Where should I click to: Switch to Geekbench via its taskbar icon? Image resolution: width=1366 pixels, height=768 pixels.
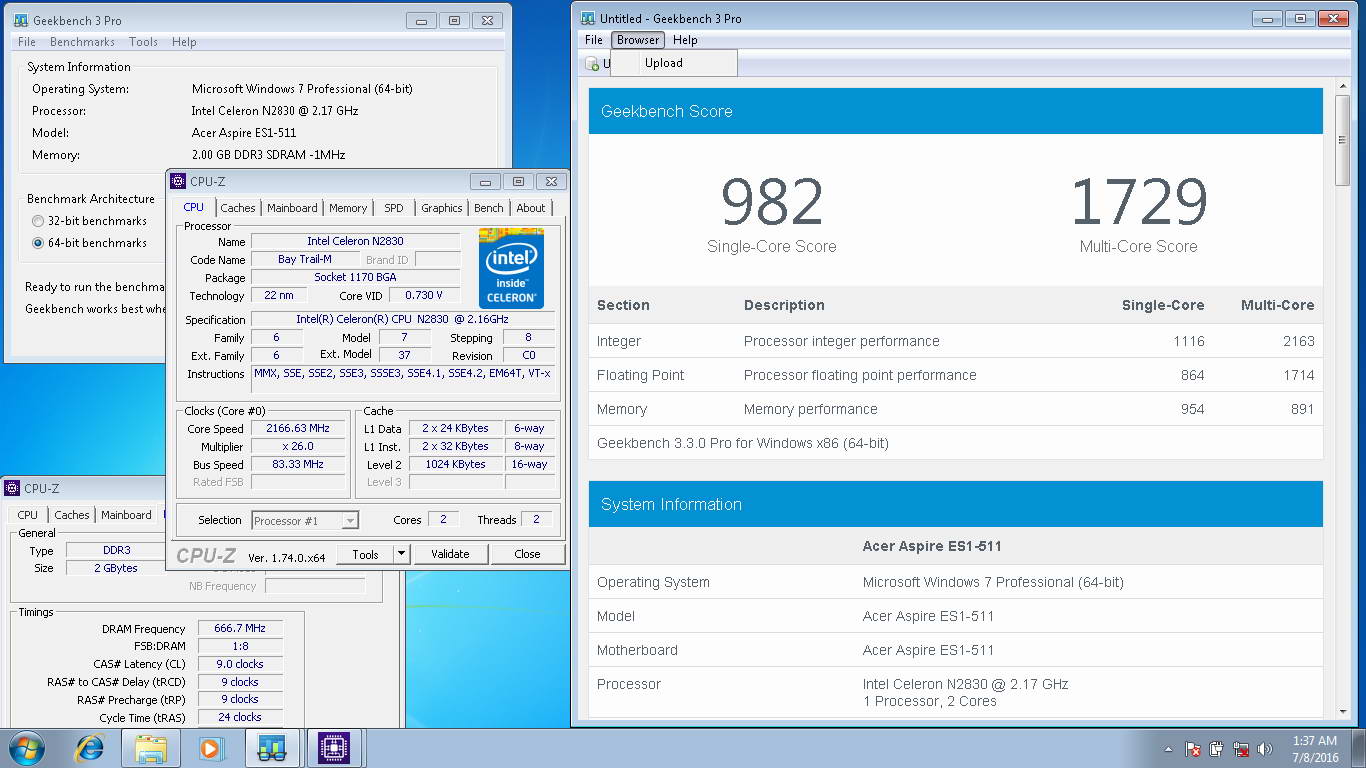272,748
